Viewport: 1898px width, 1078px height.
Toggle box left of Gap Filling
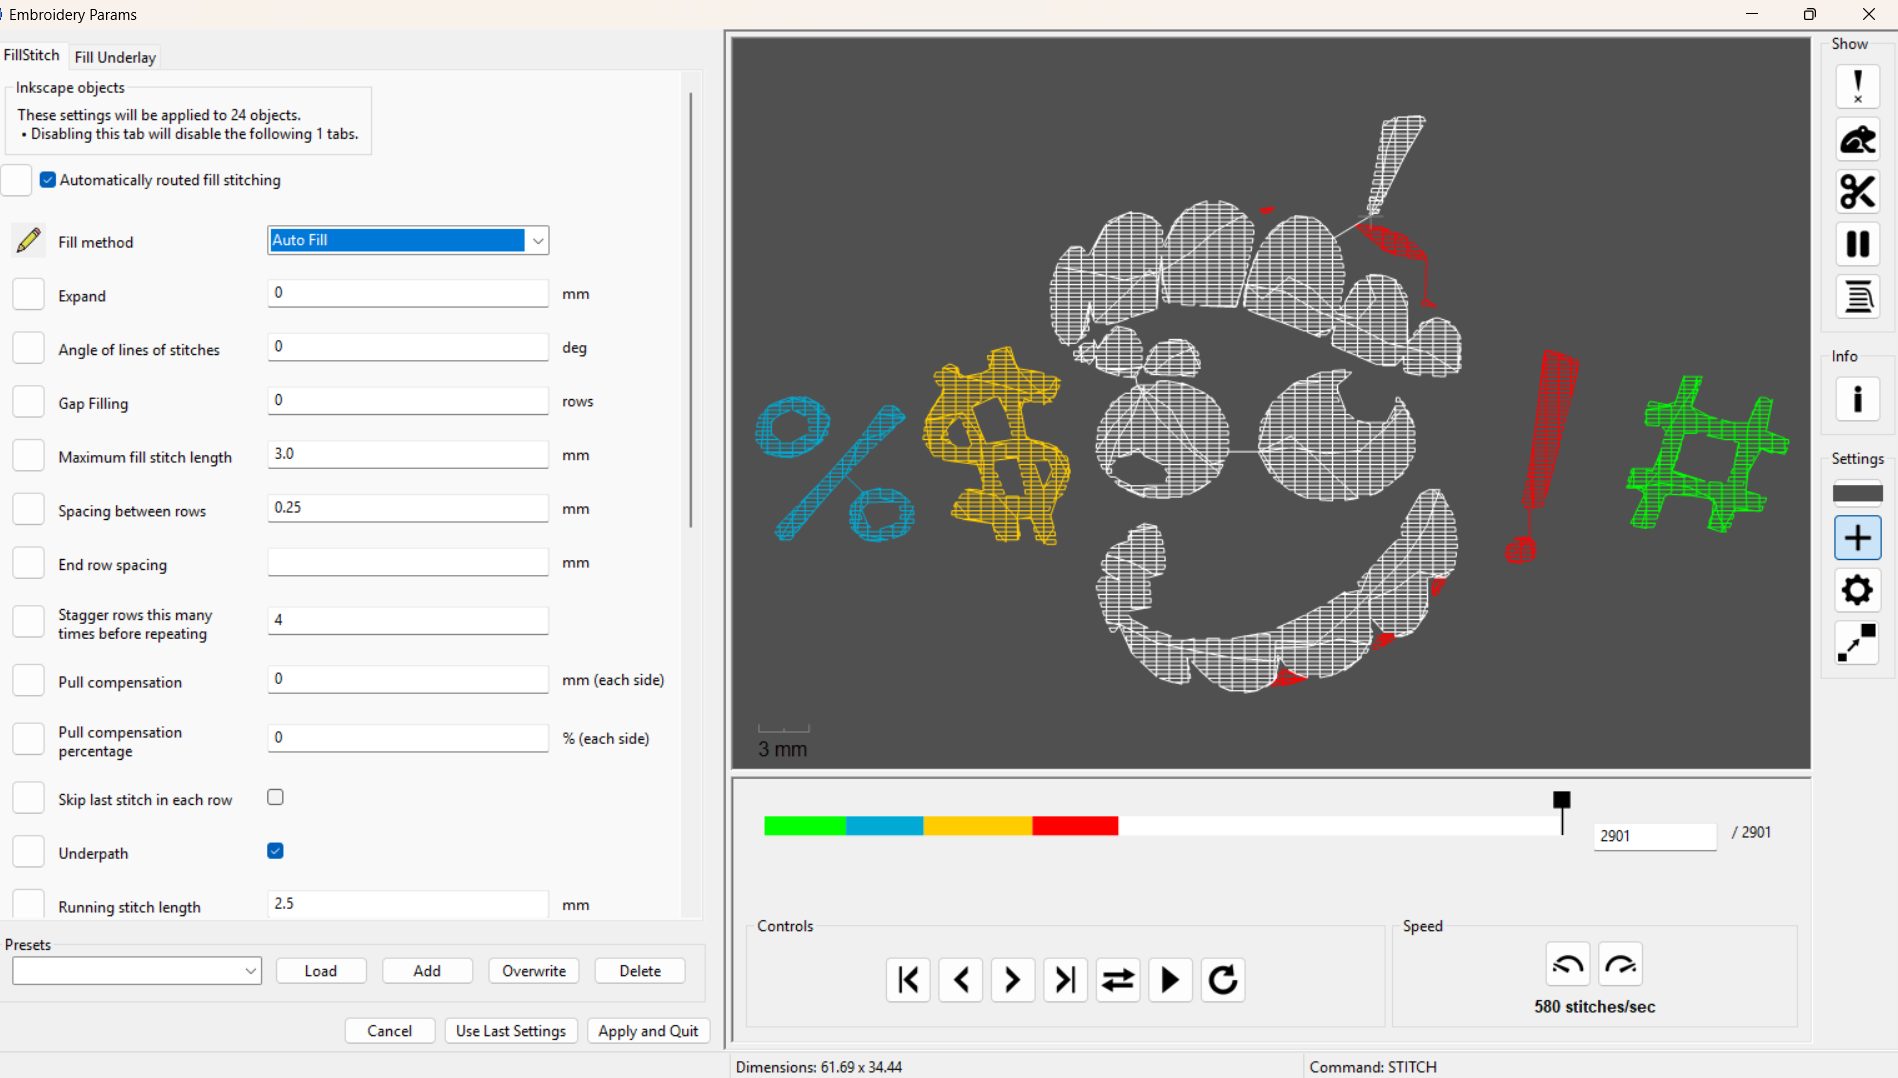[29, 402]
